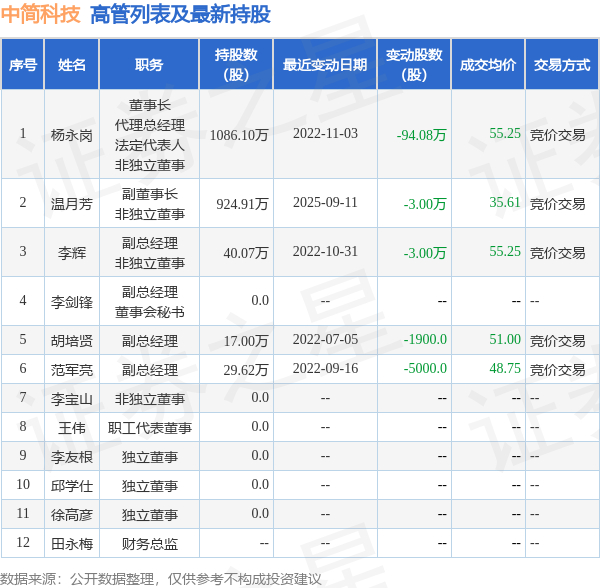This screenshot has width=600, height=588.
Task: Click the position 职工代表董事
Action: [150, 428]
